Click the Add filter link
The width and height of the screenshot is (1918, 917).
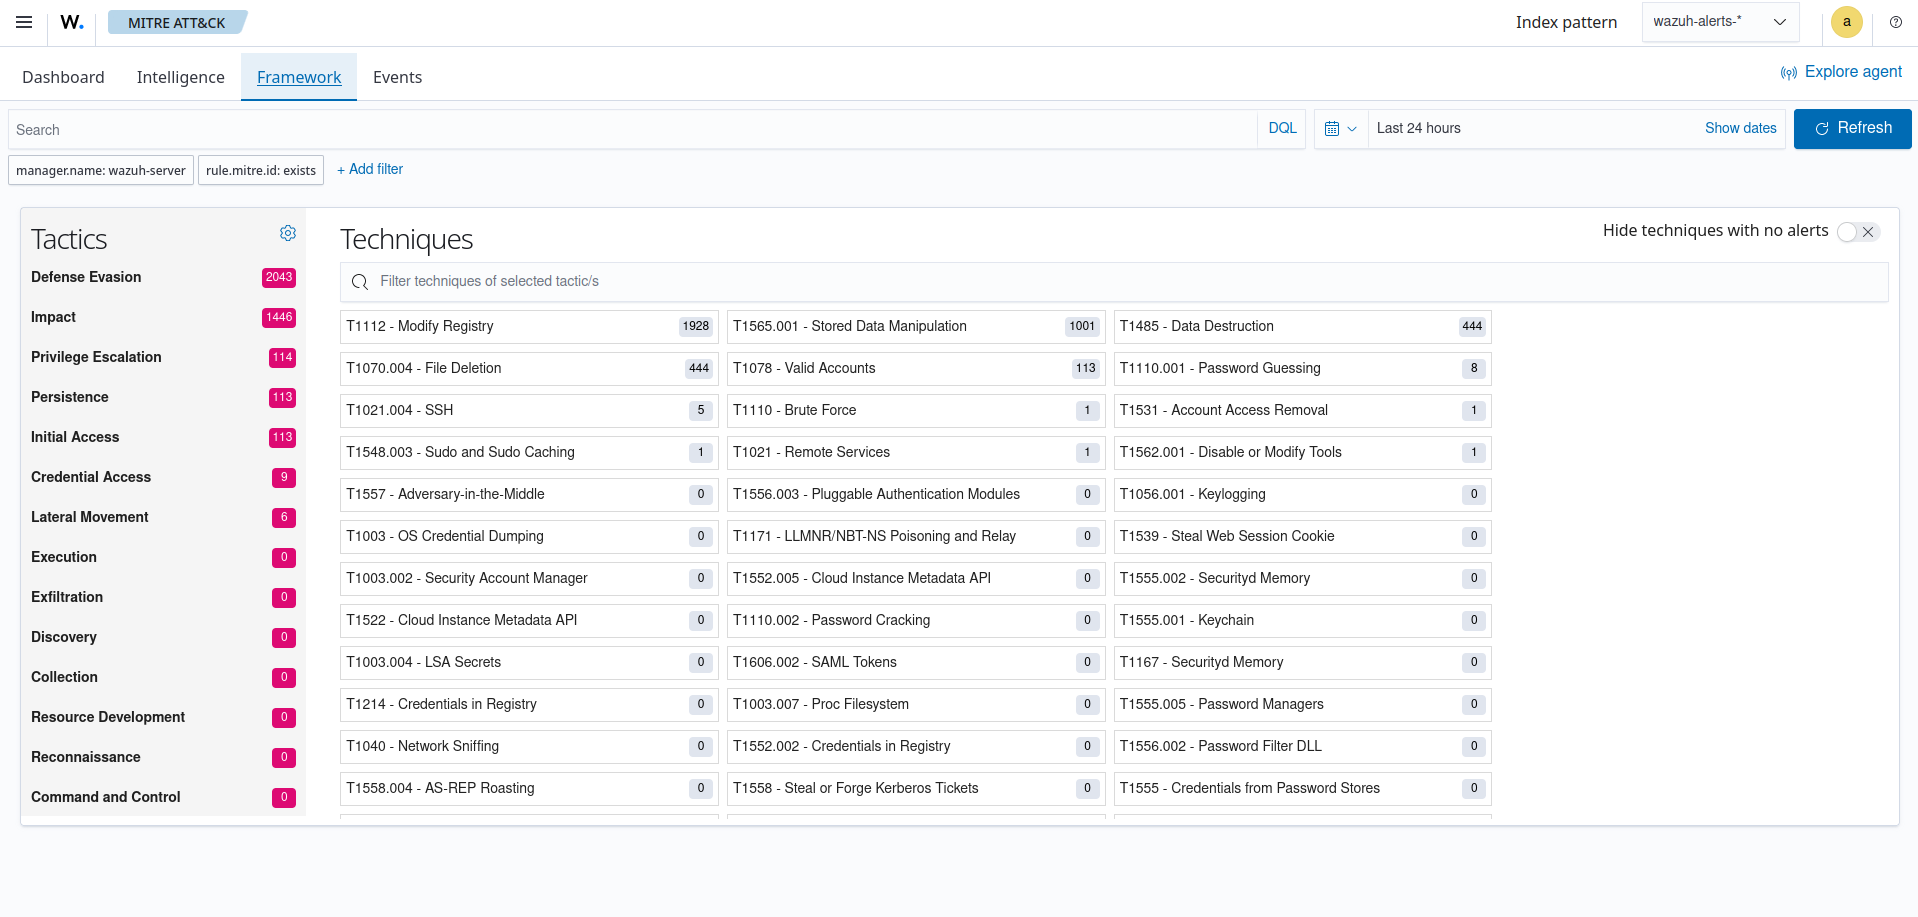click(x=370, y=170)
